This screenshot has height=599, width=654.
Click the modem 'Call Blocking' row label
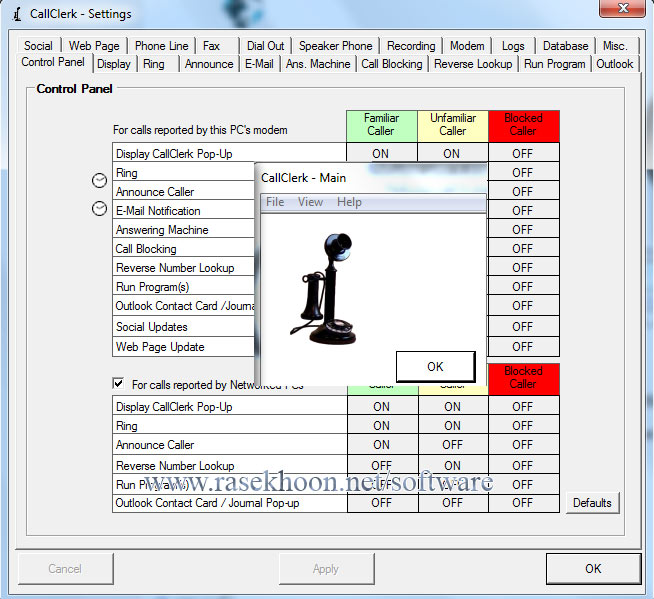(146, 249)
